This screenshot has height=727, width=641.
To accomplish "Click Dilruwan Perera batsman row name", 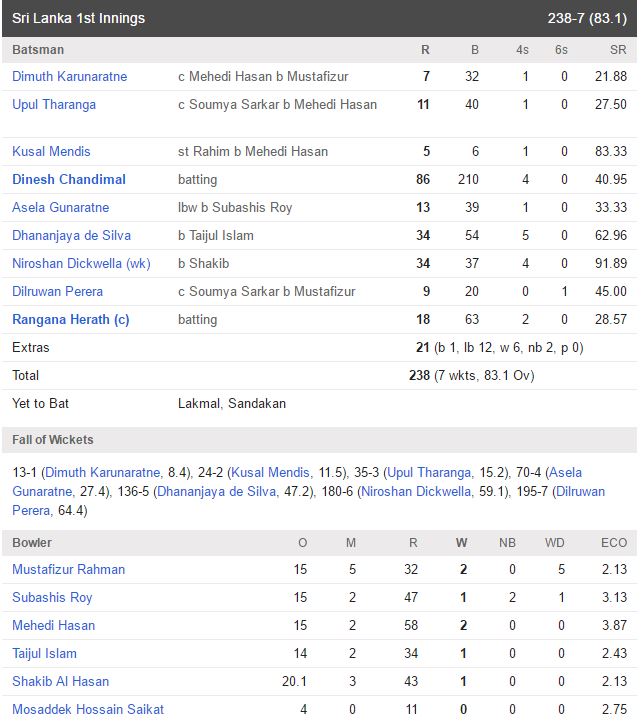I will [57, 291].
